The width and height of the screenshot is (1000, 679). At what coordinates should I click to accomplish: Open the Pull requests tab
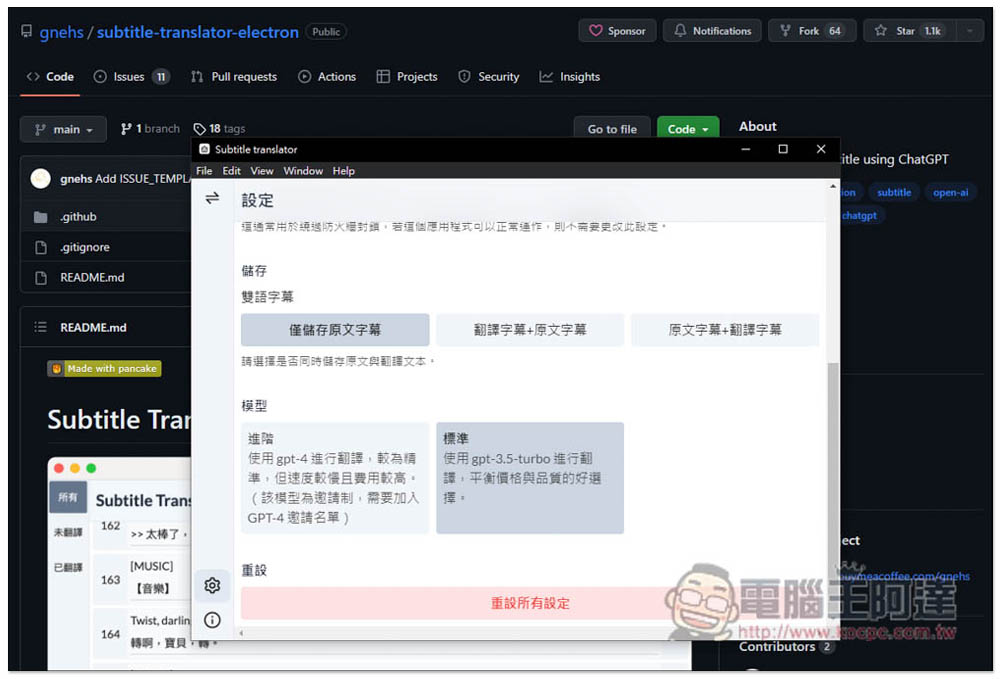(x=234, y=77)
